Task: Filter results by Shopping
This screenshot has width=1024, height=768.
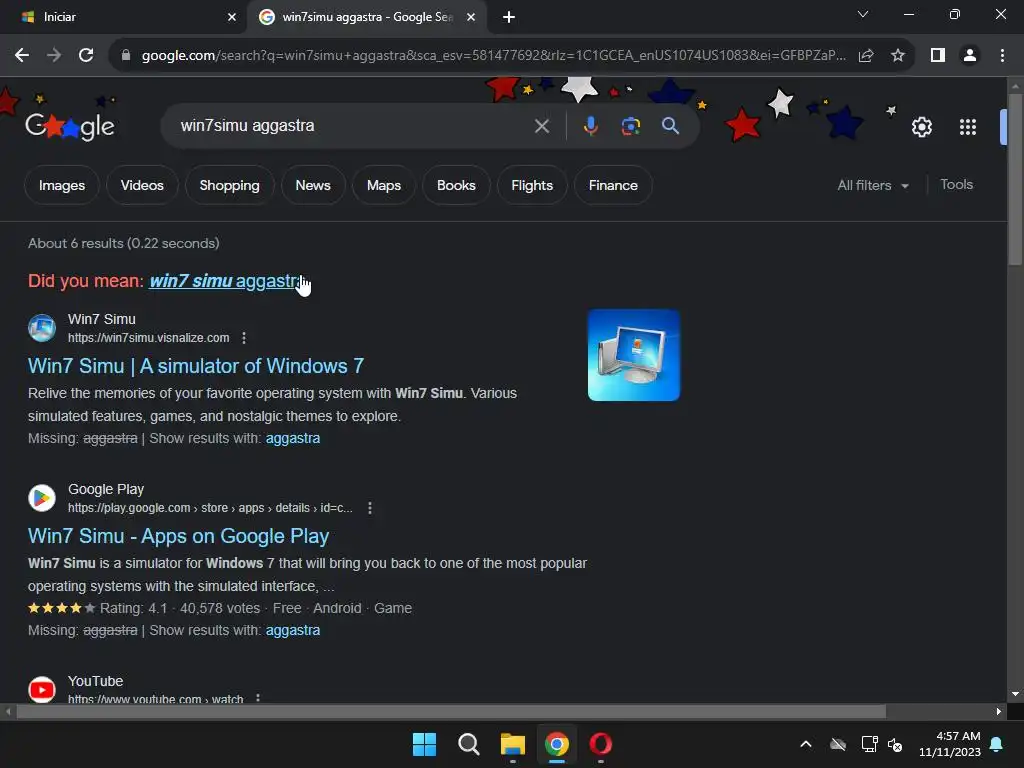Action: (229, 185)
